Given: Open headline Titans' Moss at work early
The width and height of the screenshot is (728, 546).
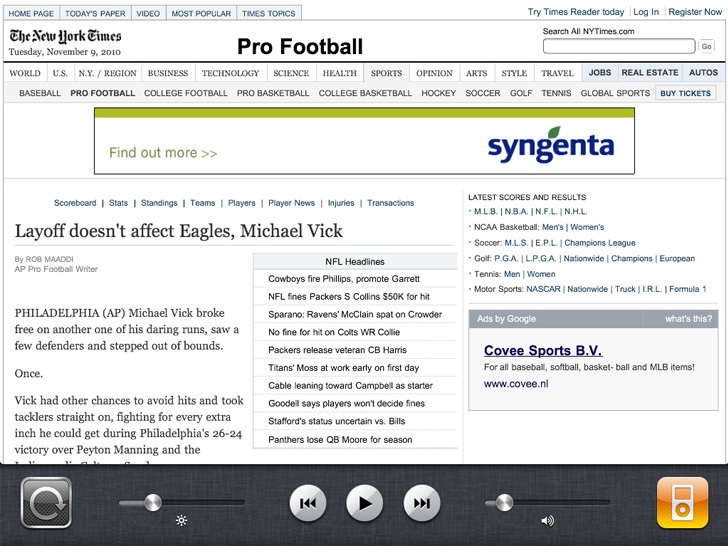Looking at the screenshot, I should click(x=344, y=368).
